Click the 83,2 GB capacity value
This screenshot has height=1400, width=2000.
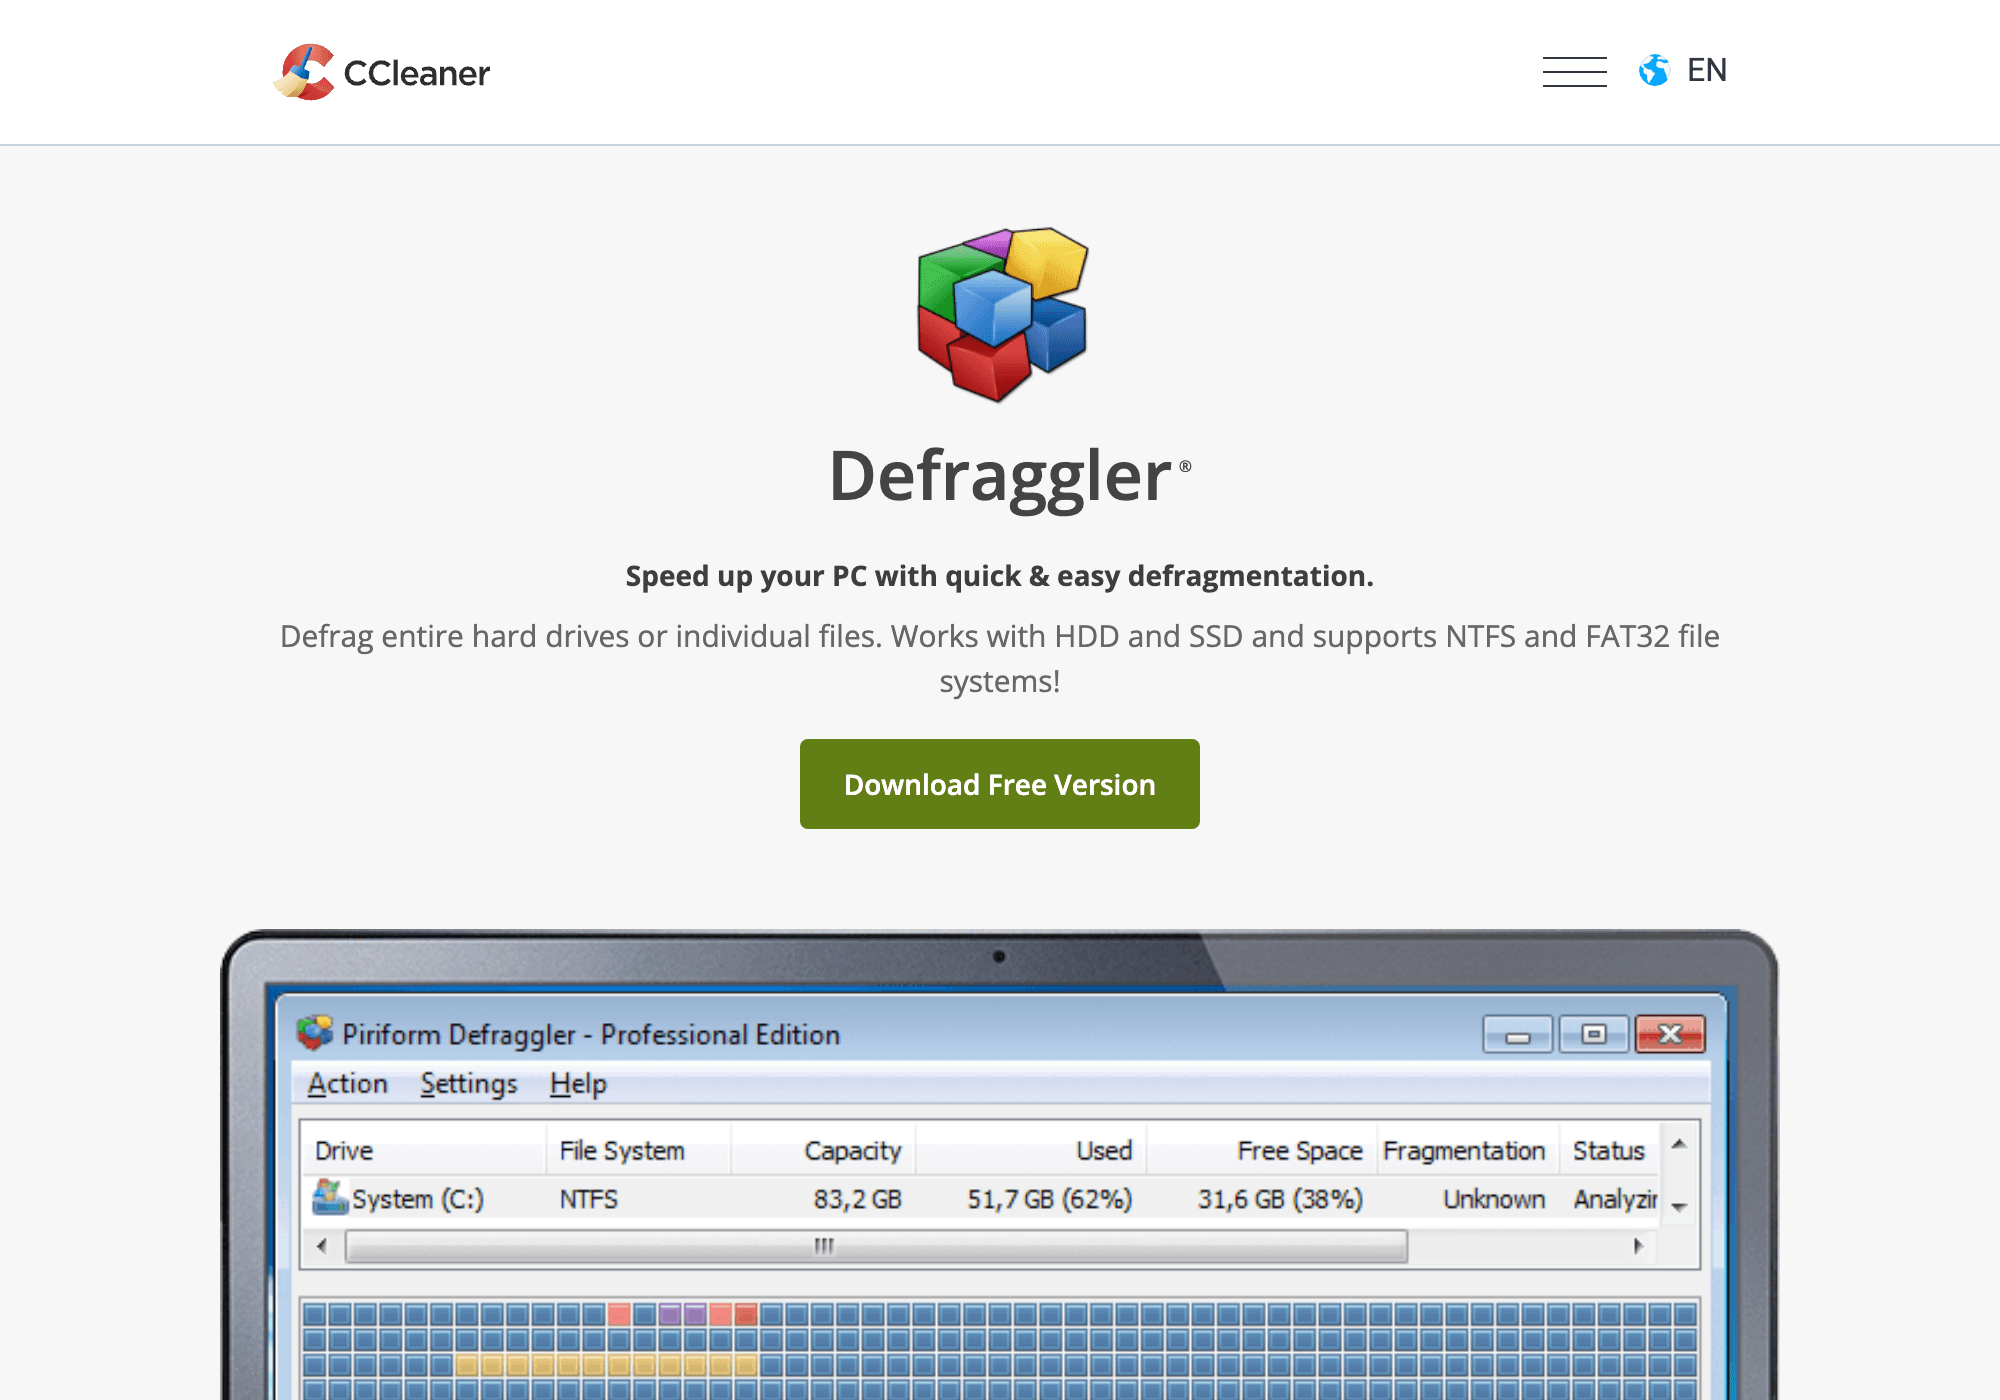(x=857, y=1199)
